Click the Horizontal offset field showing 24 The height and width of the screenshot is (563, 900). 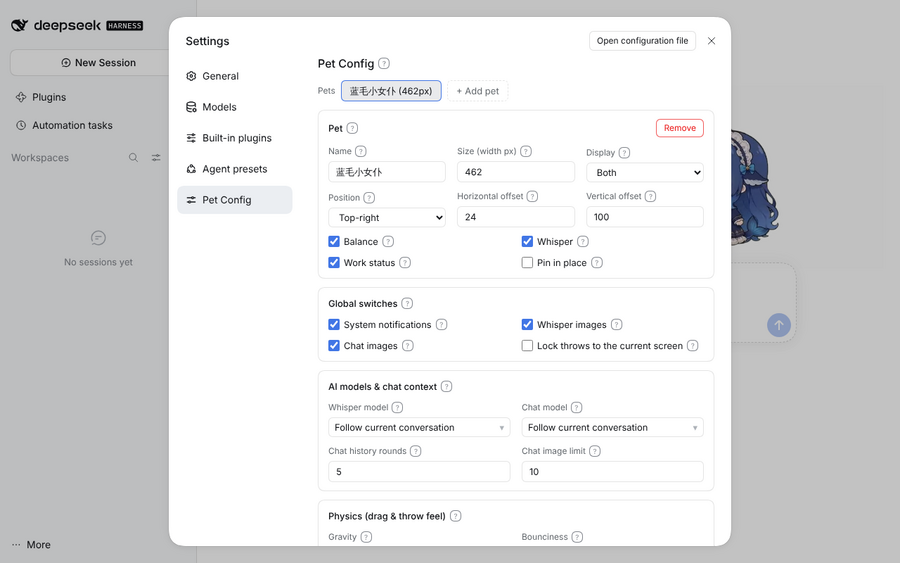516,218
